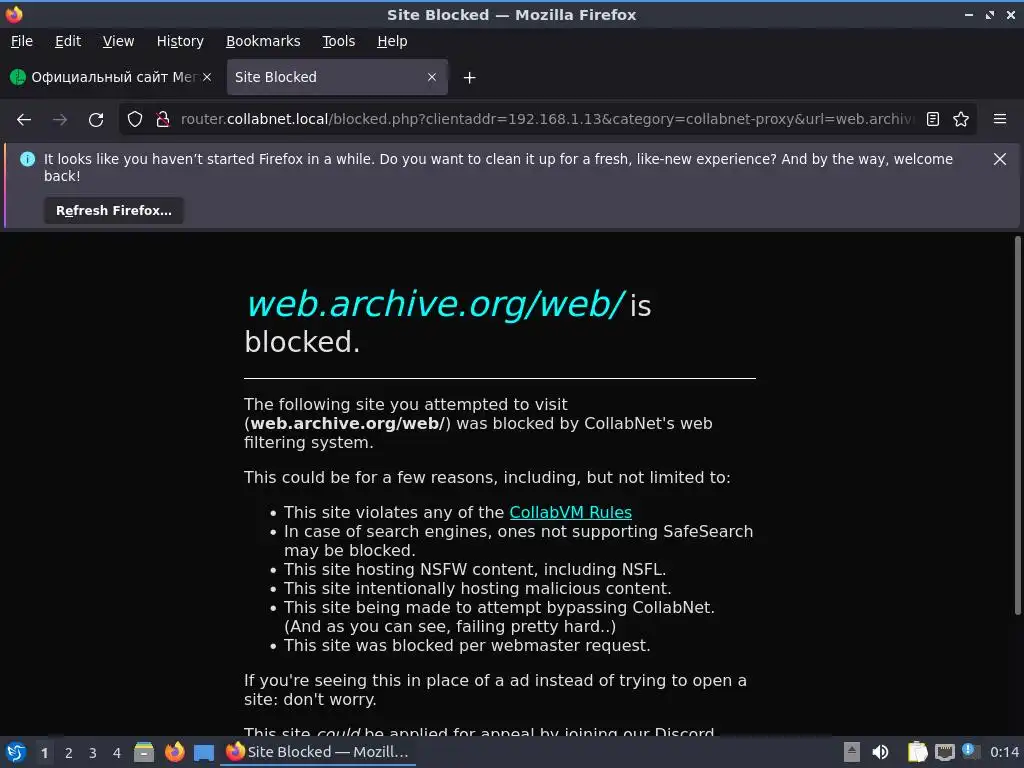Switch to workspace 3
1024x768 pixels.
[93, 753]
